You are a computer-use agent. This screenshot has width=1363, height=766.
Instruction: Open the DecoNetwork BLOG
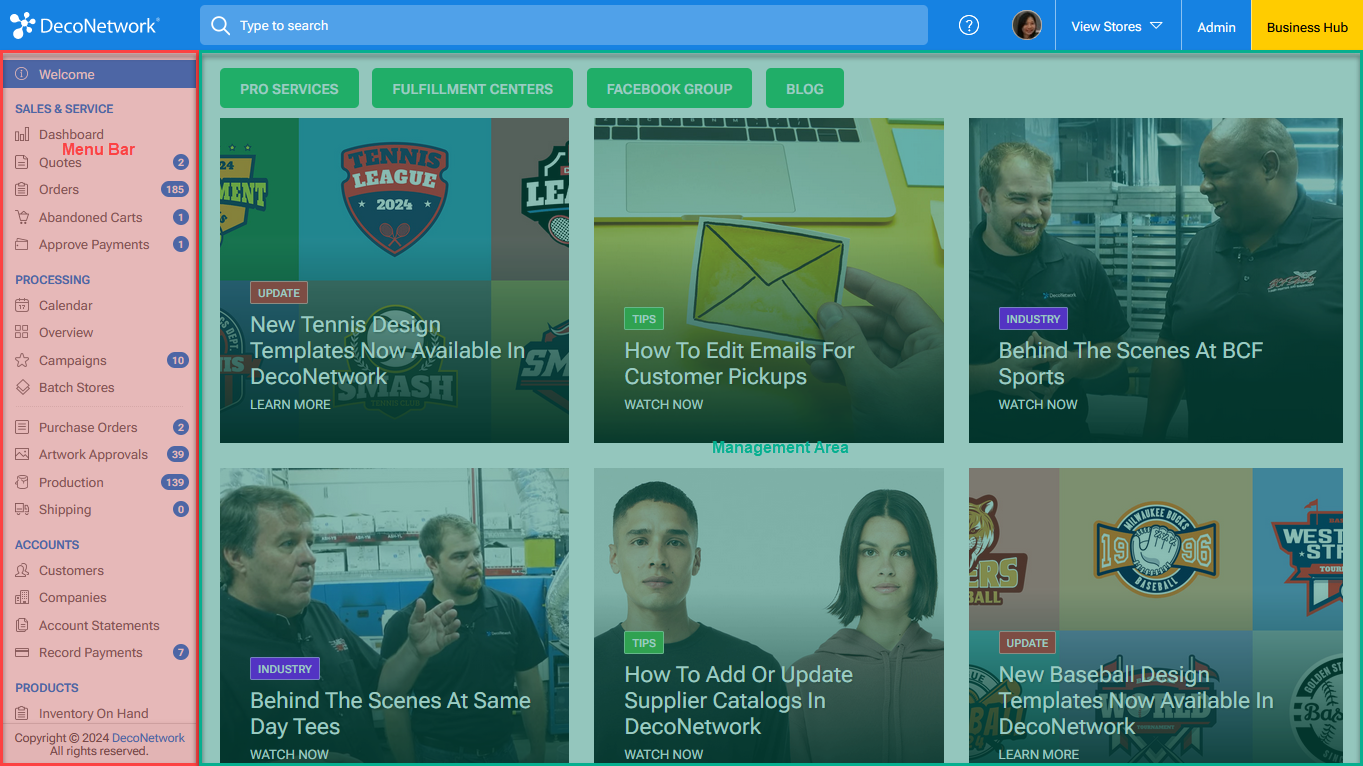coord(804,88)
